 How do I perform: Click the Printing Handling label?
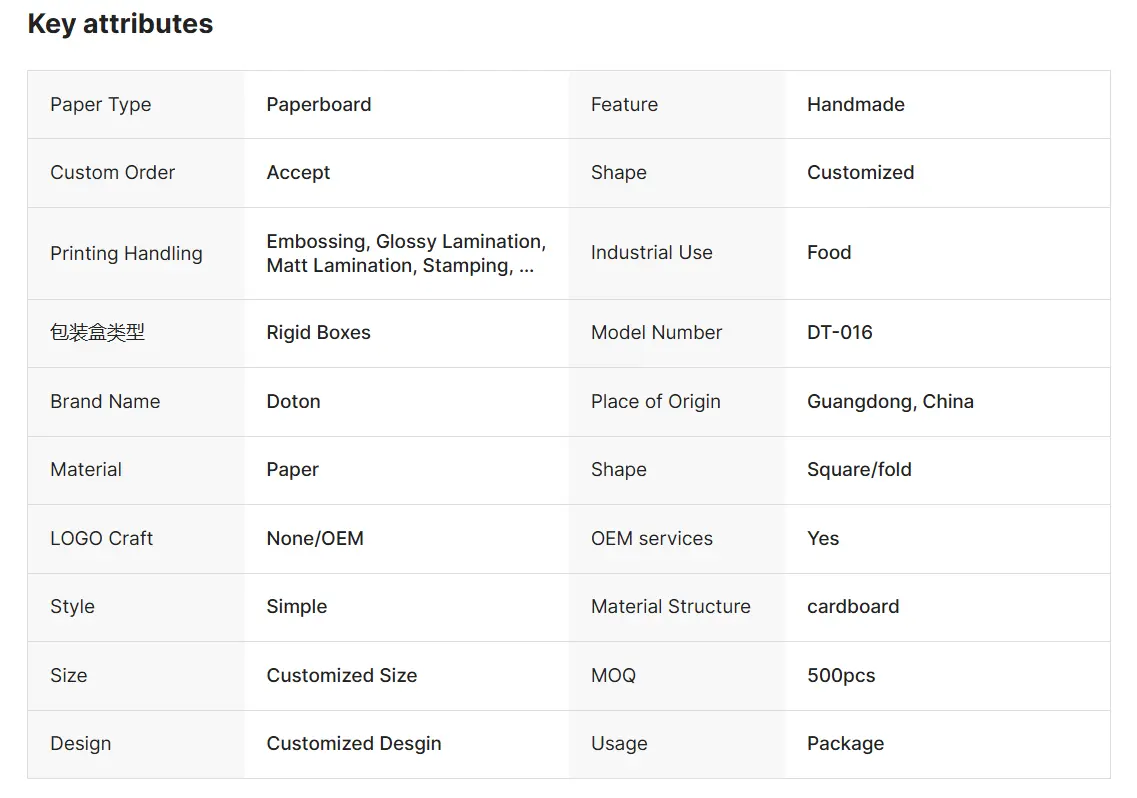pos(126,253)
